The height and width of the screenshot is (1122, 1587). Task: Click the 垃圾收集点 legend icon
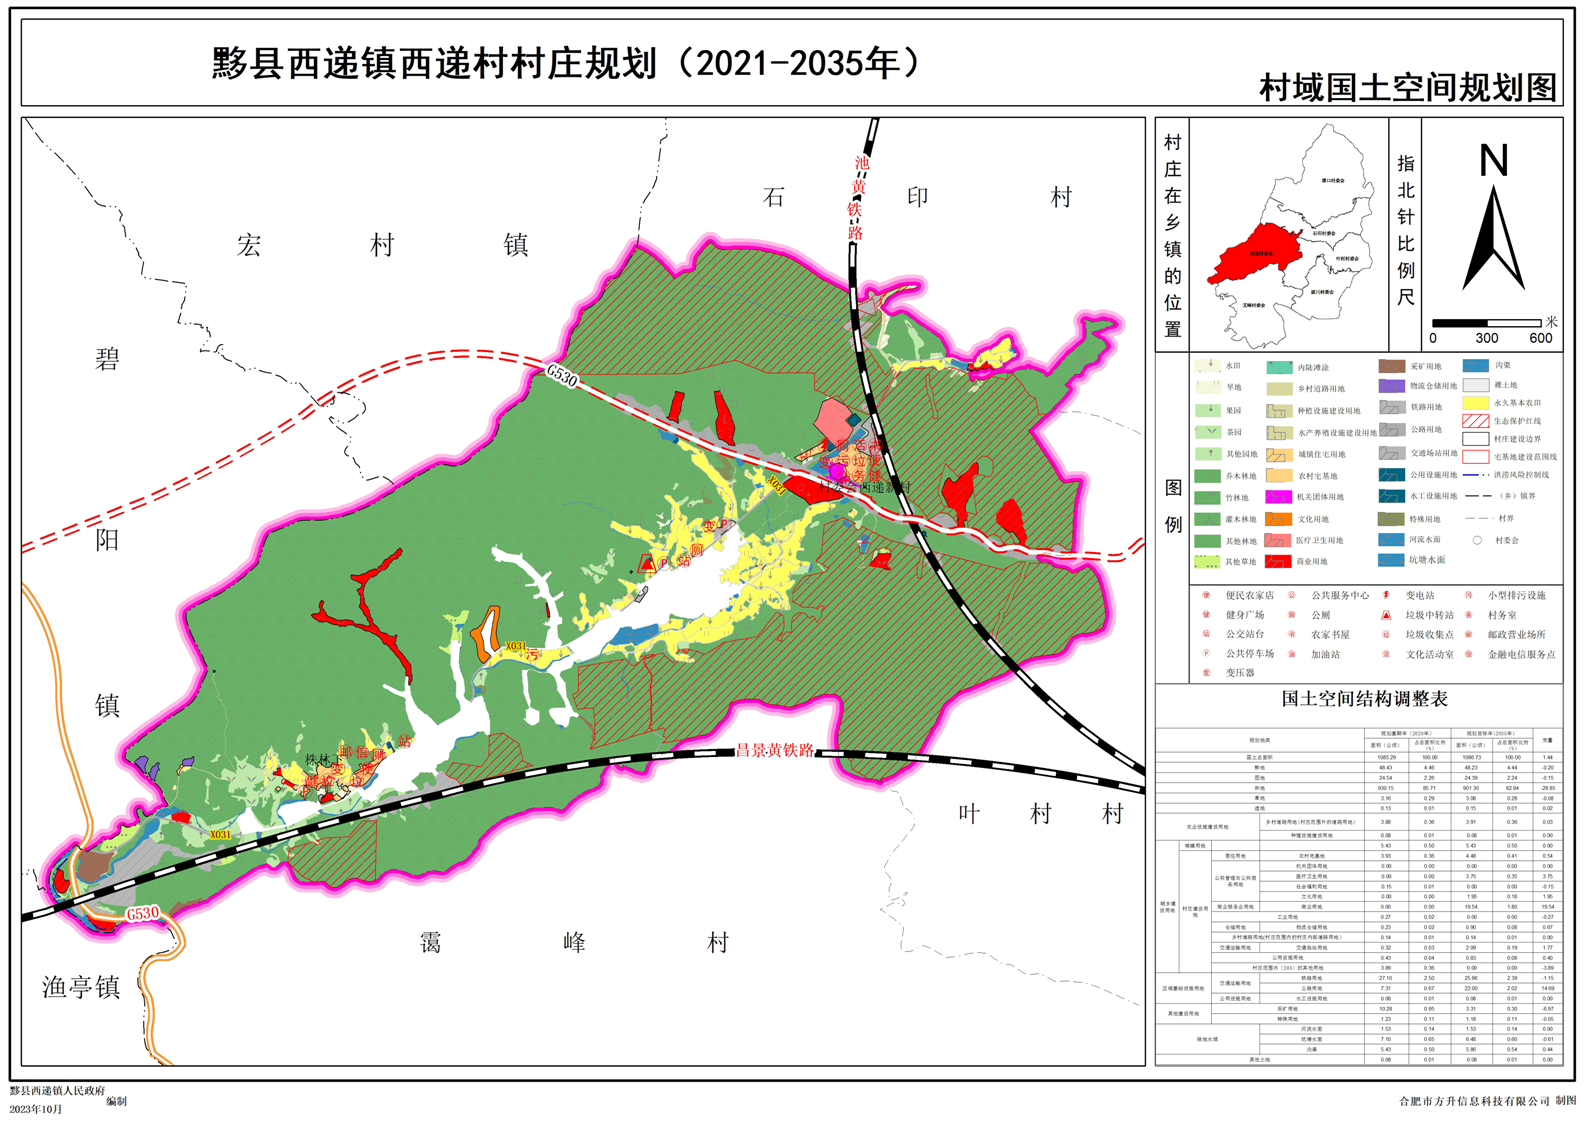point(1386,634)
